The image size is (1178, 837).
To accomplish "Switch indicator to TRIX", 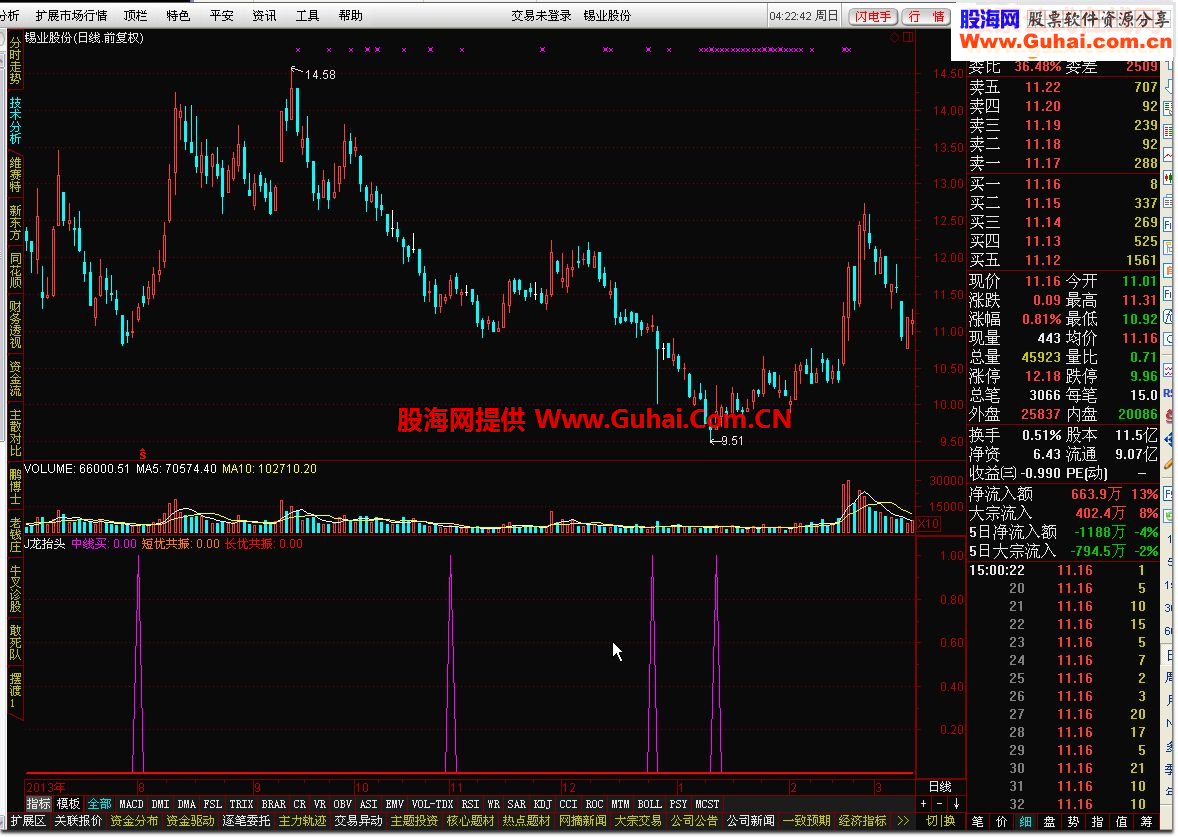I will point(241,804).
